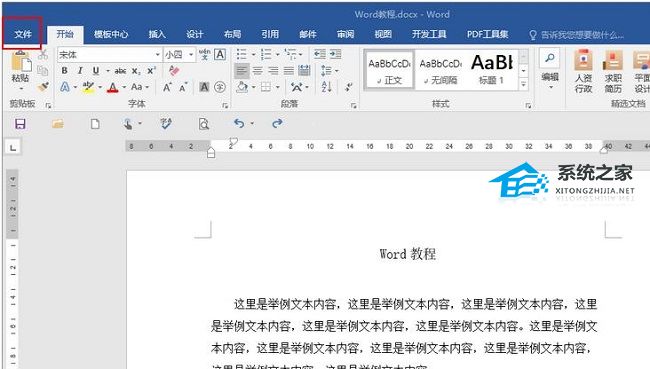Click the Cut scissors icon
Screen dimensions: 650x369
pos(43,54)
